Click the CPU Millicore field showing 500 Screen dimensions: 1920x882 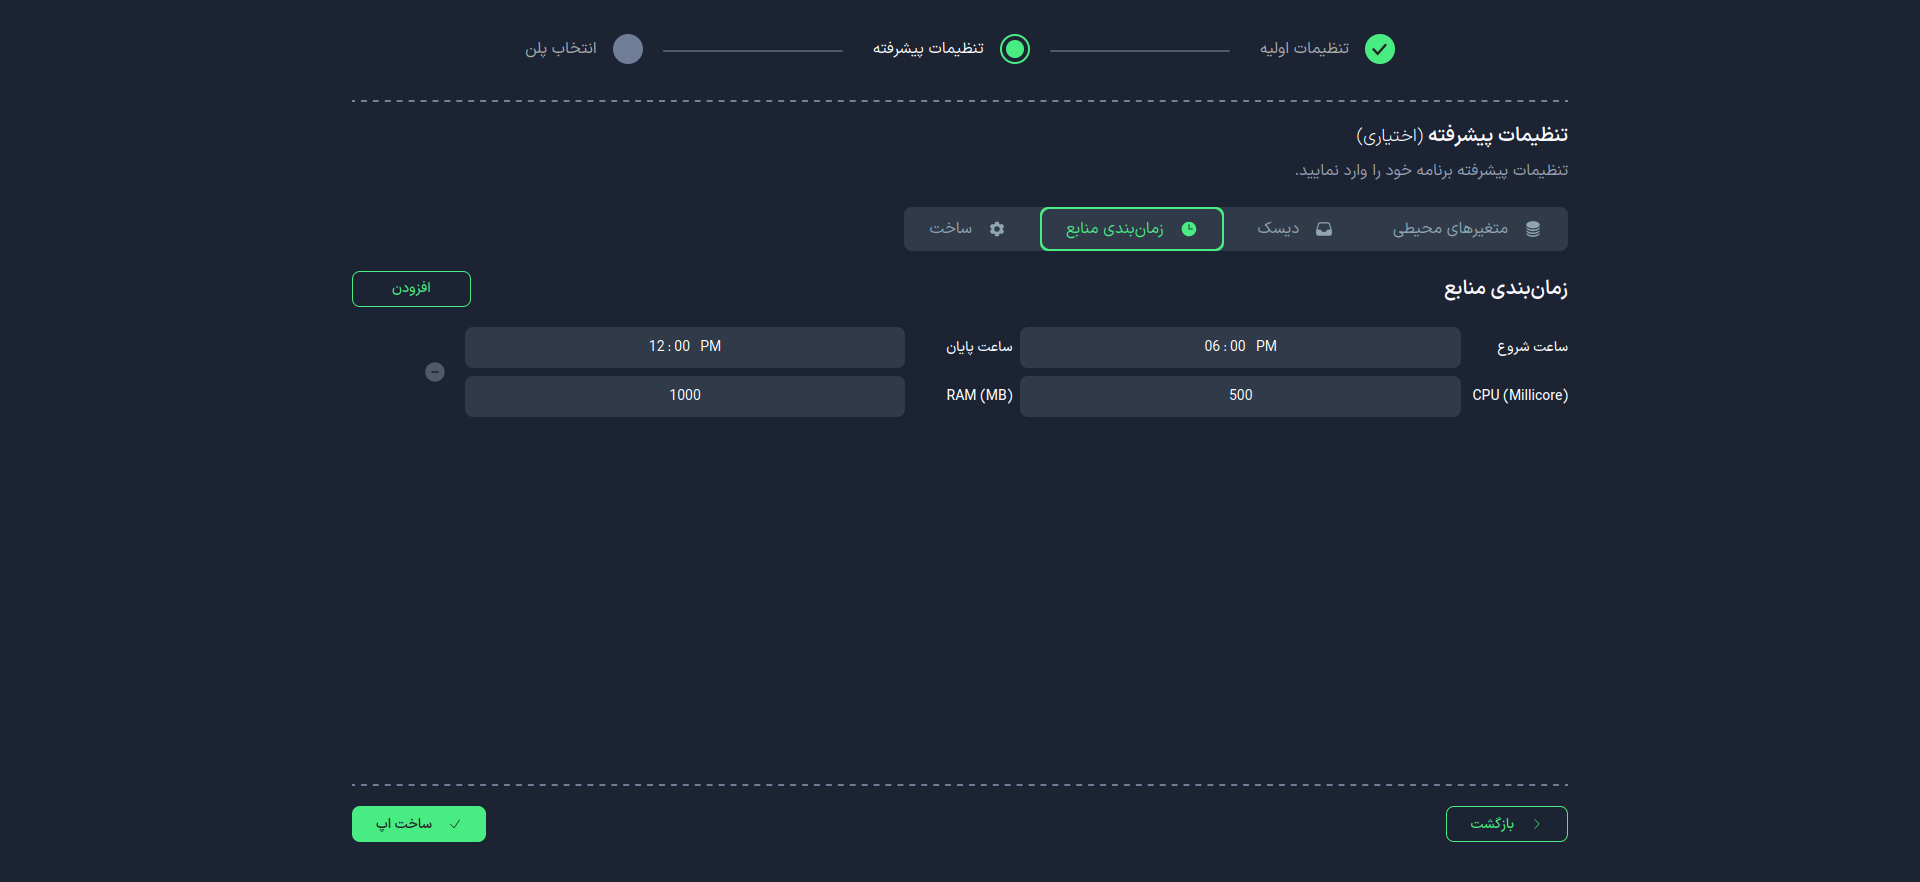point(1240,396)
